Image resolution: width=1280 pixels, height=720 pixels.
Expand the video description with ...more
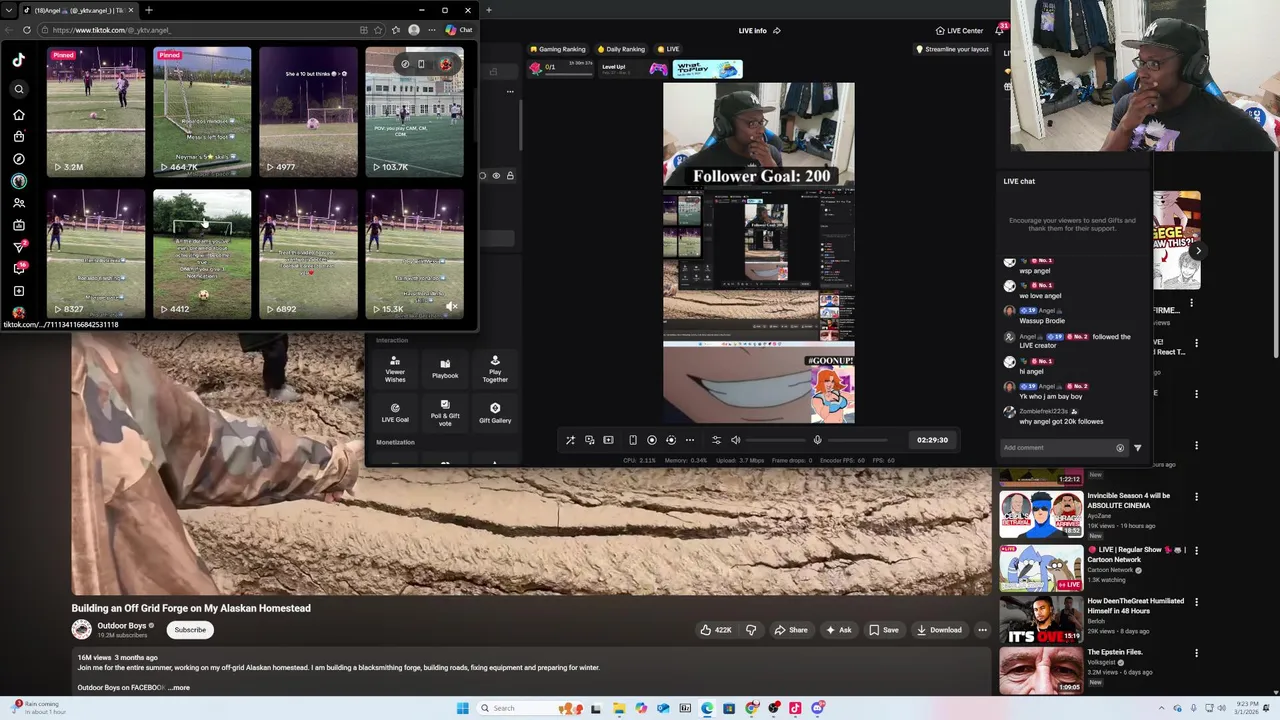click(x=179, y=688)
